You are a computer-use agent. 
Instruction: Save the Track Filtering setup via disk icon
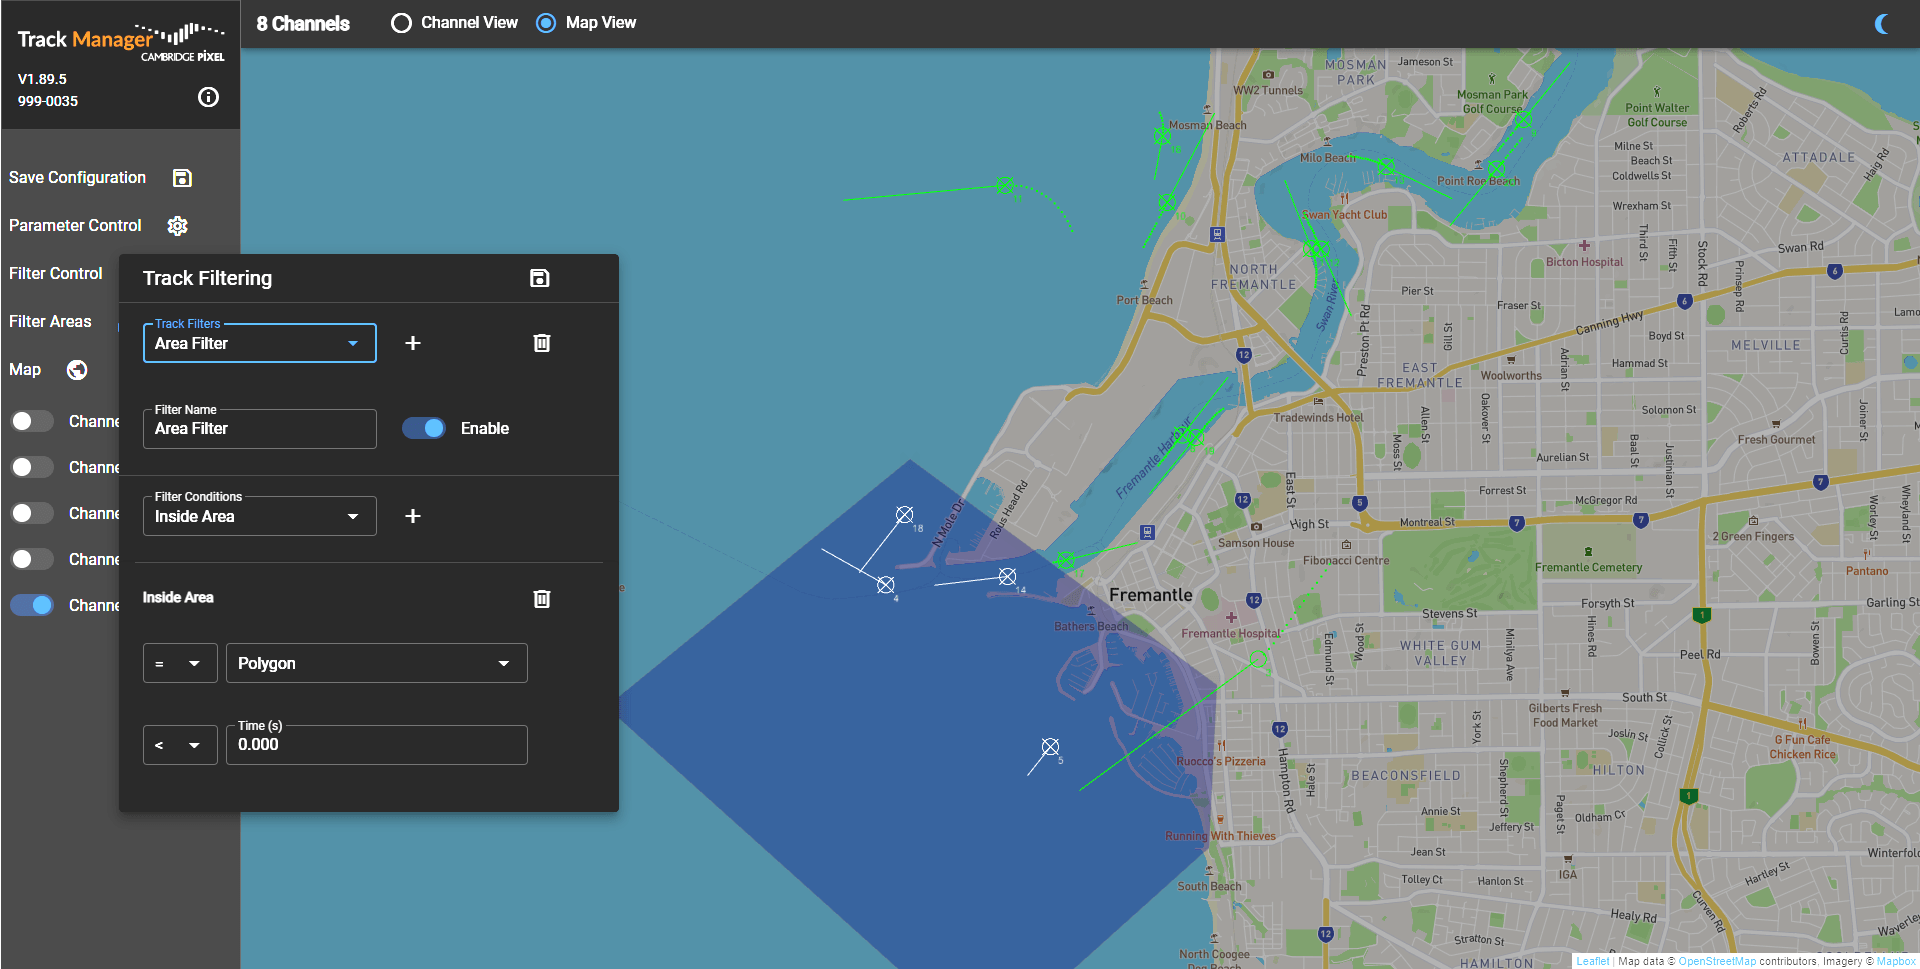540,278
